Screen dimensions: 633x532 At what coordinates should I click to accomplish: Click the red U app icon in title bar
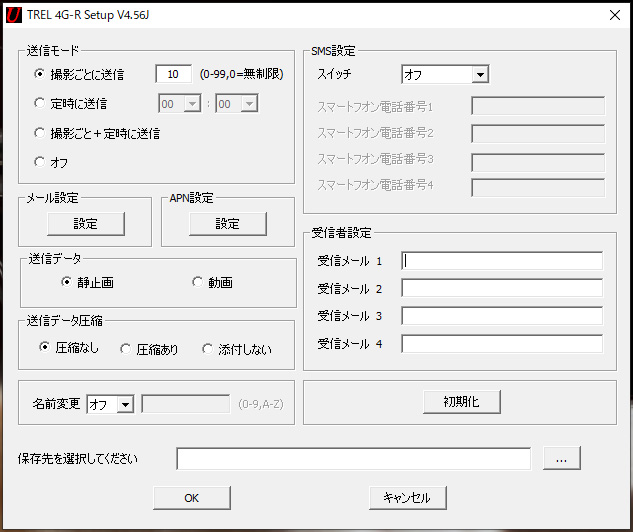13,15
